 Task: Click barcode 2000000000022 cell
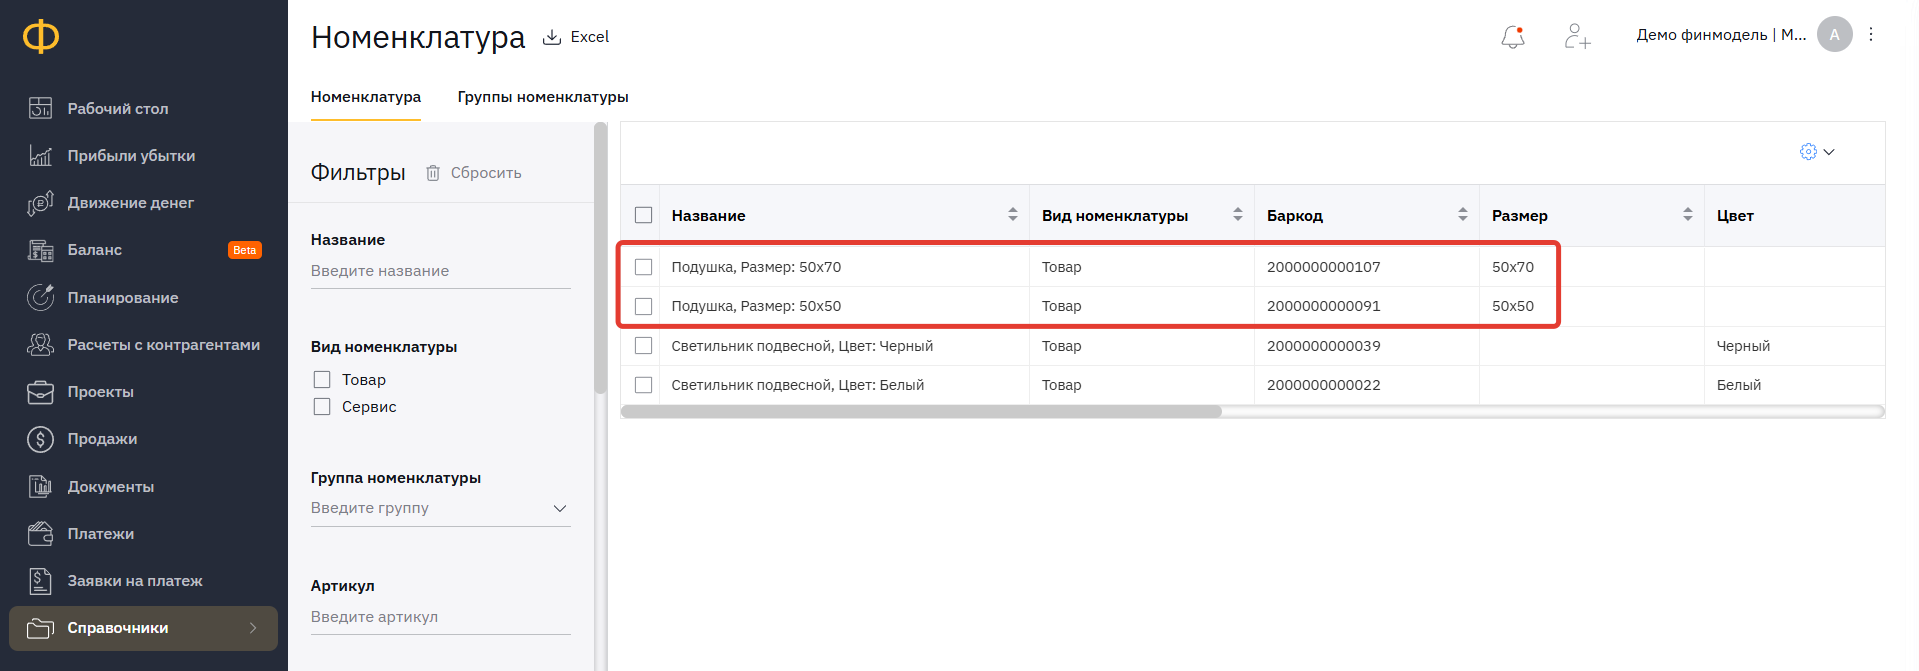coord(1323,385)
